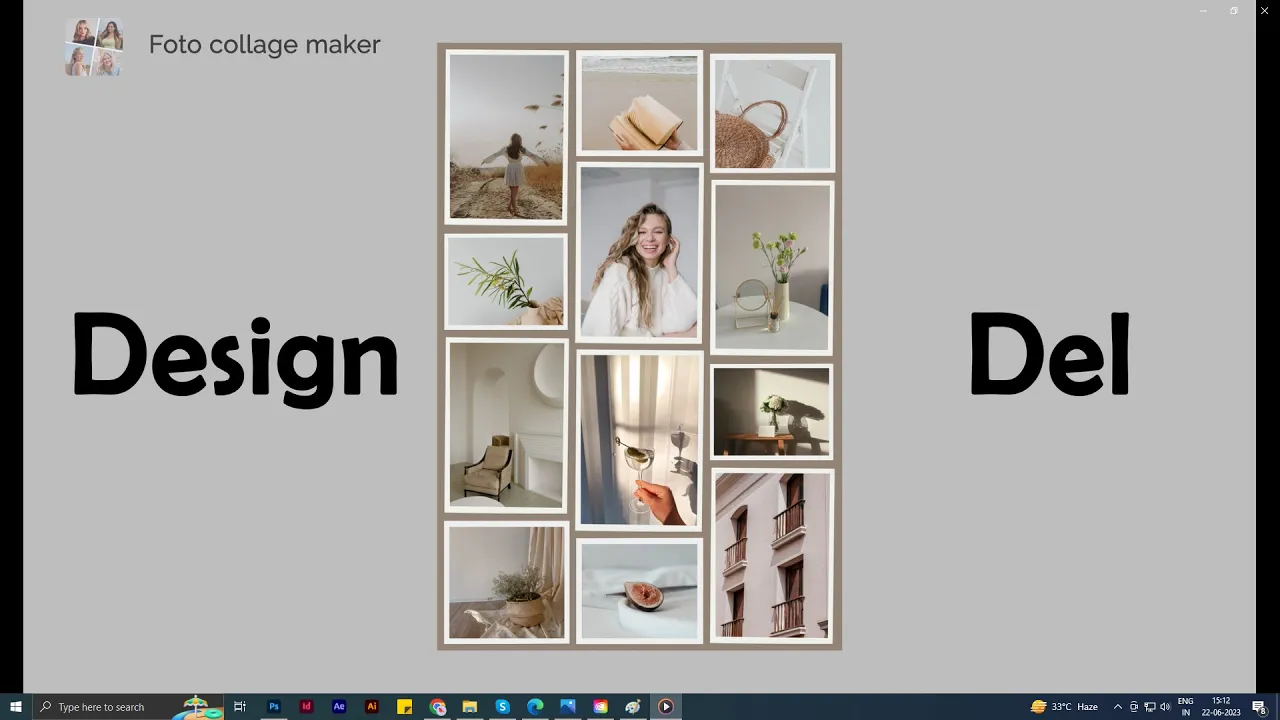Open the Photos app from the taskbar
This screenshot has width=1280, height=720.
(568, 706)
